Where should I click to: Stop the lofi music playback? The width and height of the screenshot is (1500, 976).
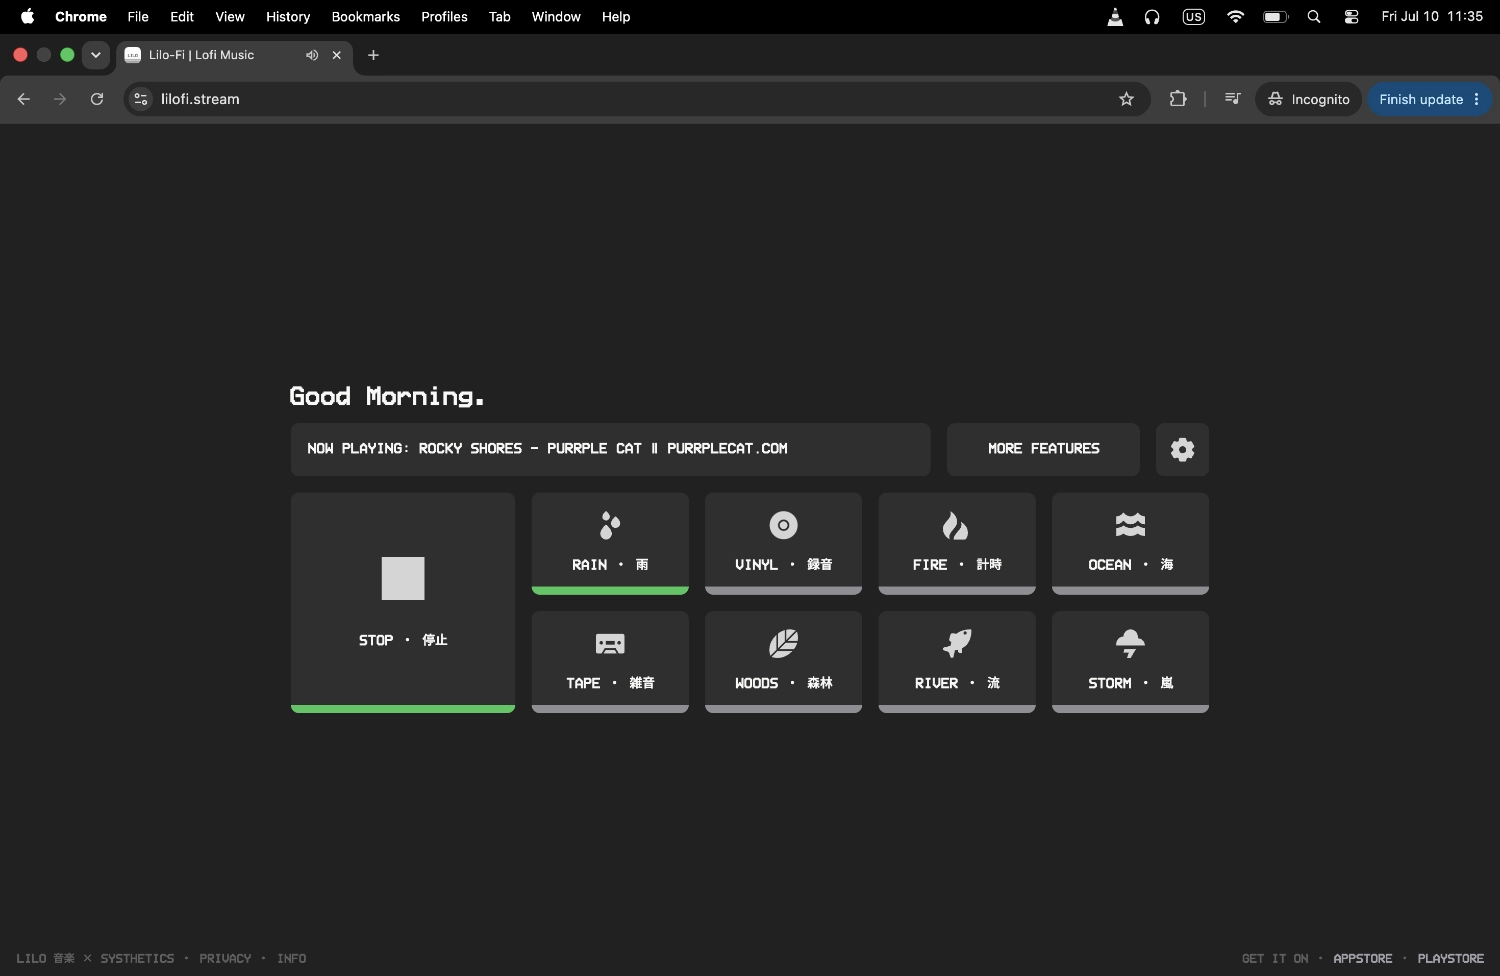click(x=403, y=602)
